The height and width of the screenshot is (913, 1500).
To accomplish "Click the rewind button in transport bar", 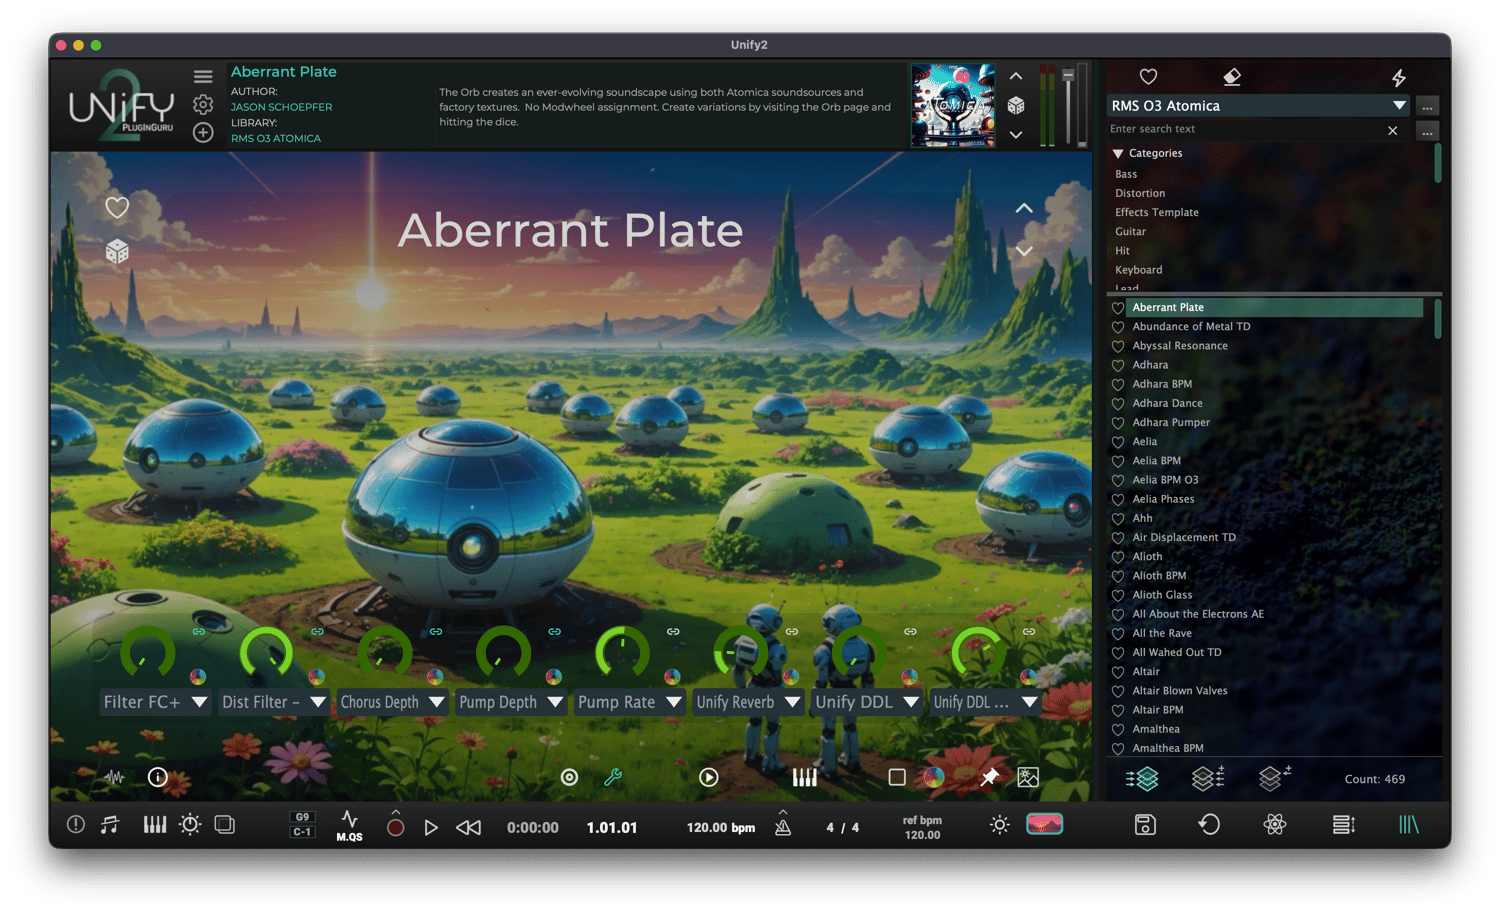I will 468,827.
